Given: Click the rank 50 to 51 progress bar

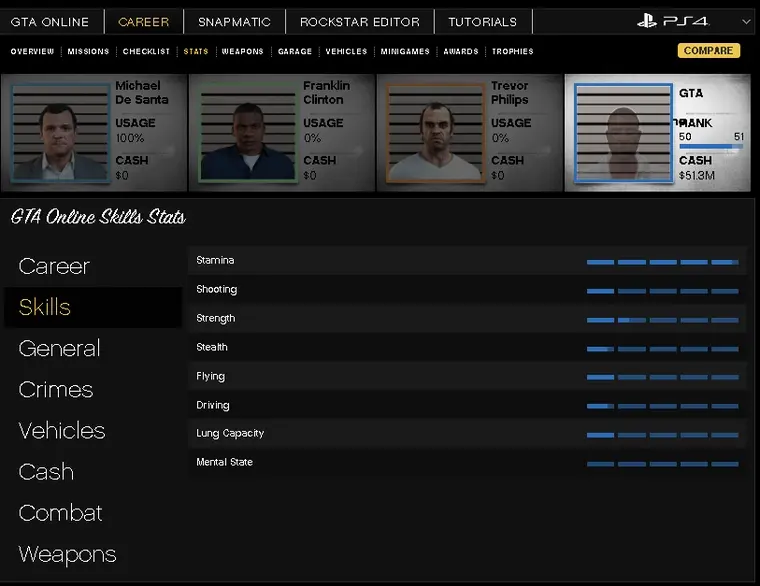Looking at the screenshot, I should [x=710, y=147].
